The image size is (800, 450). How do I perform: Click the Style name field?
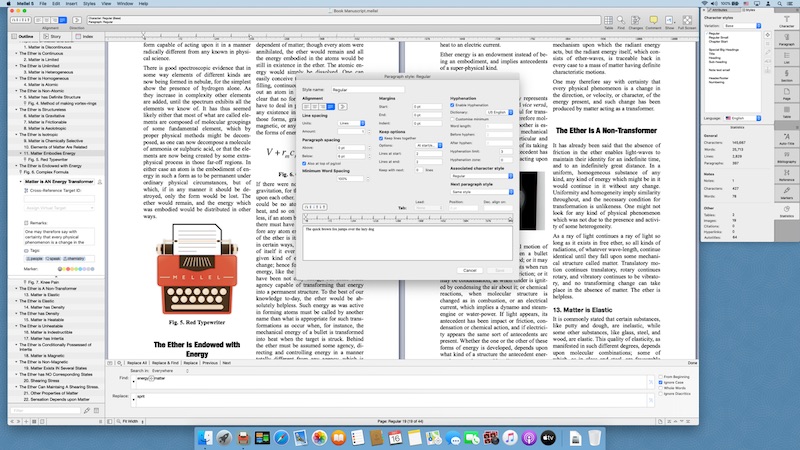(367, 90)
